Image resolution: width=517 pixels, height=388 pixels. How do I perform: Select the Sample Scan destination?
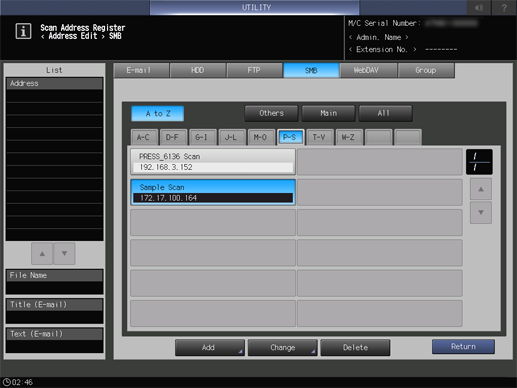coord(213,192)
